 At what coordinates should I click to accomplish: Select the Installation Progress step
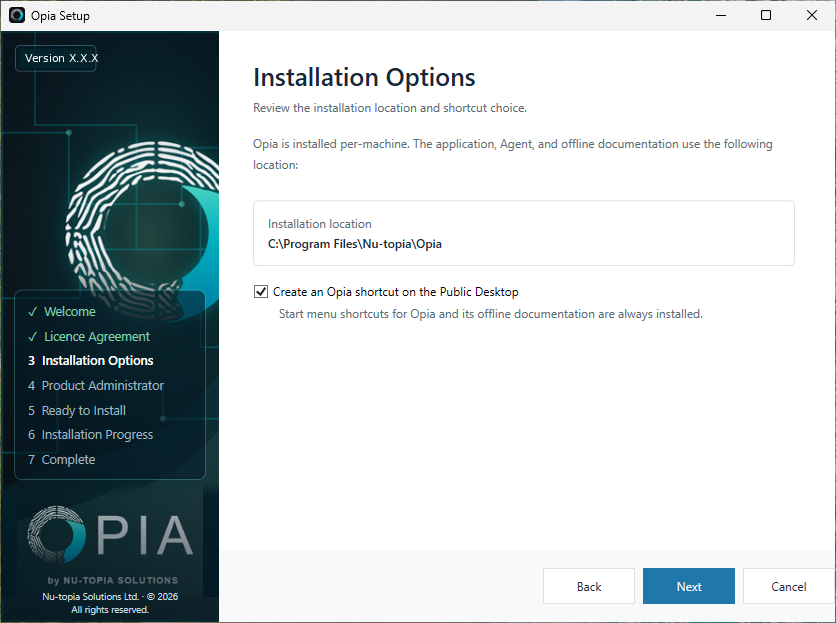pyautogui.click(x=91, y=435)
